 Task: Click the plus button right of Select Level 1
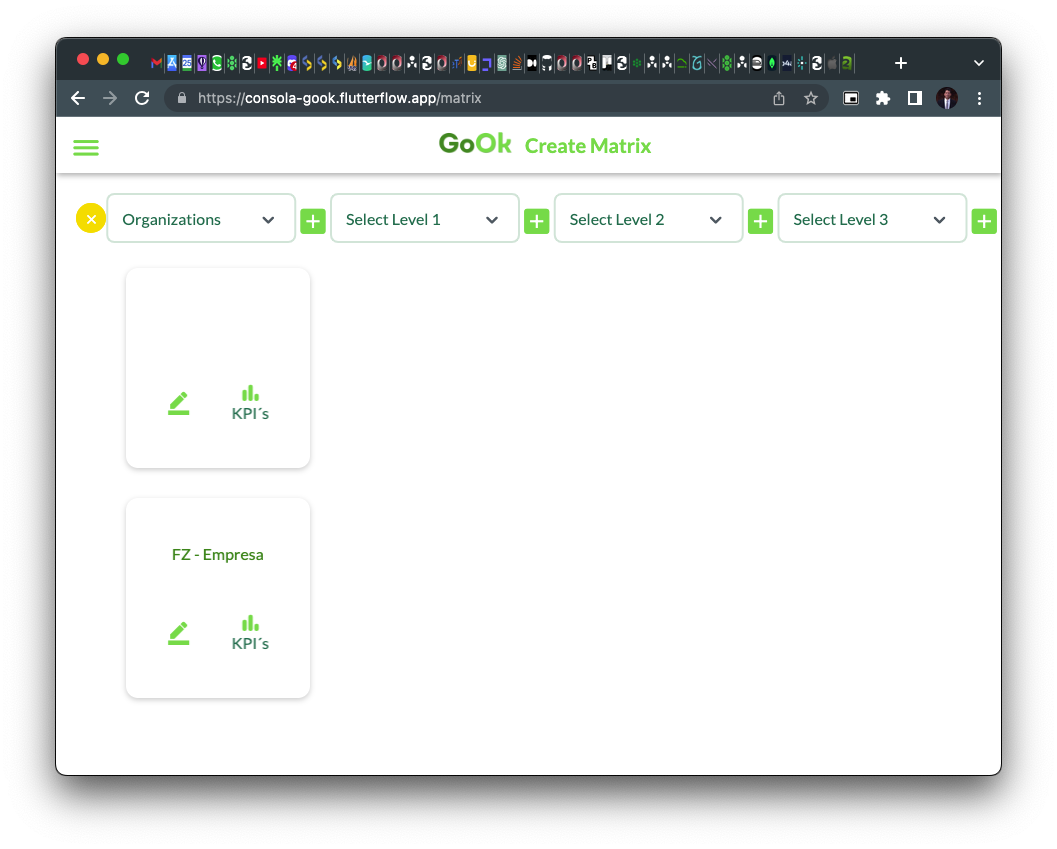(x=537, y=221)
